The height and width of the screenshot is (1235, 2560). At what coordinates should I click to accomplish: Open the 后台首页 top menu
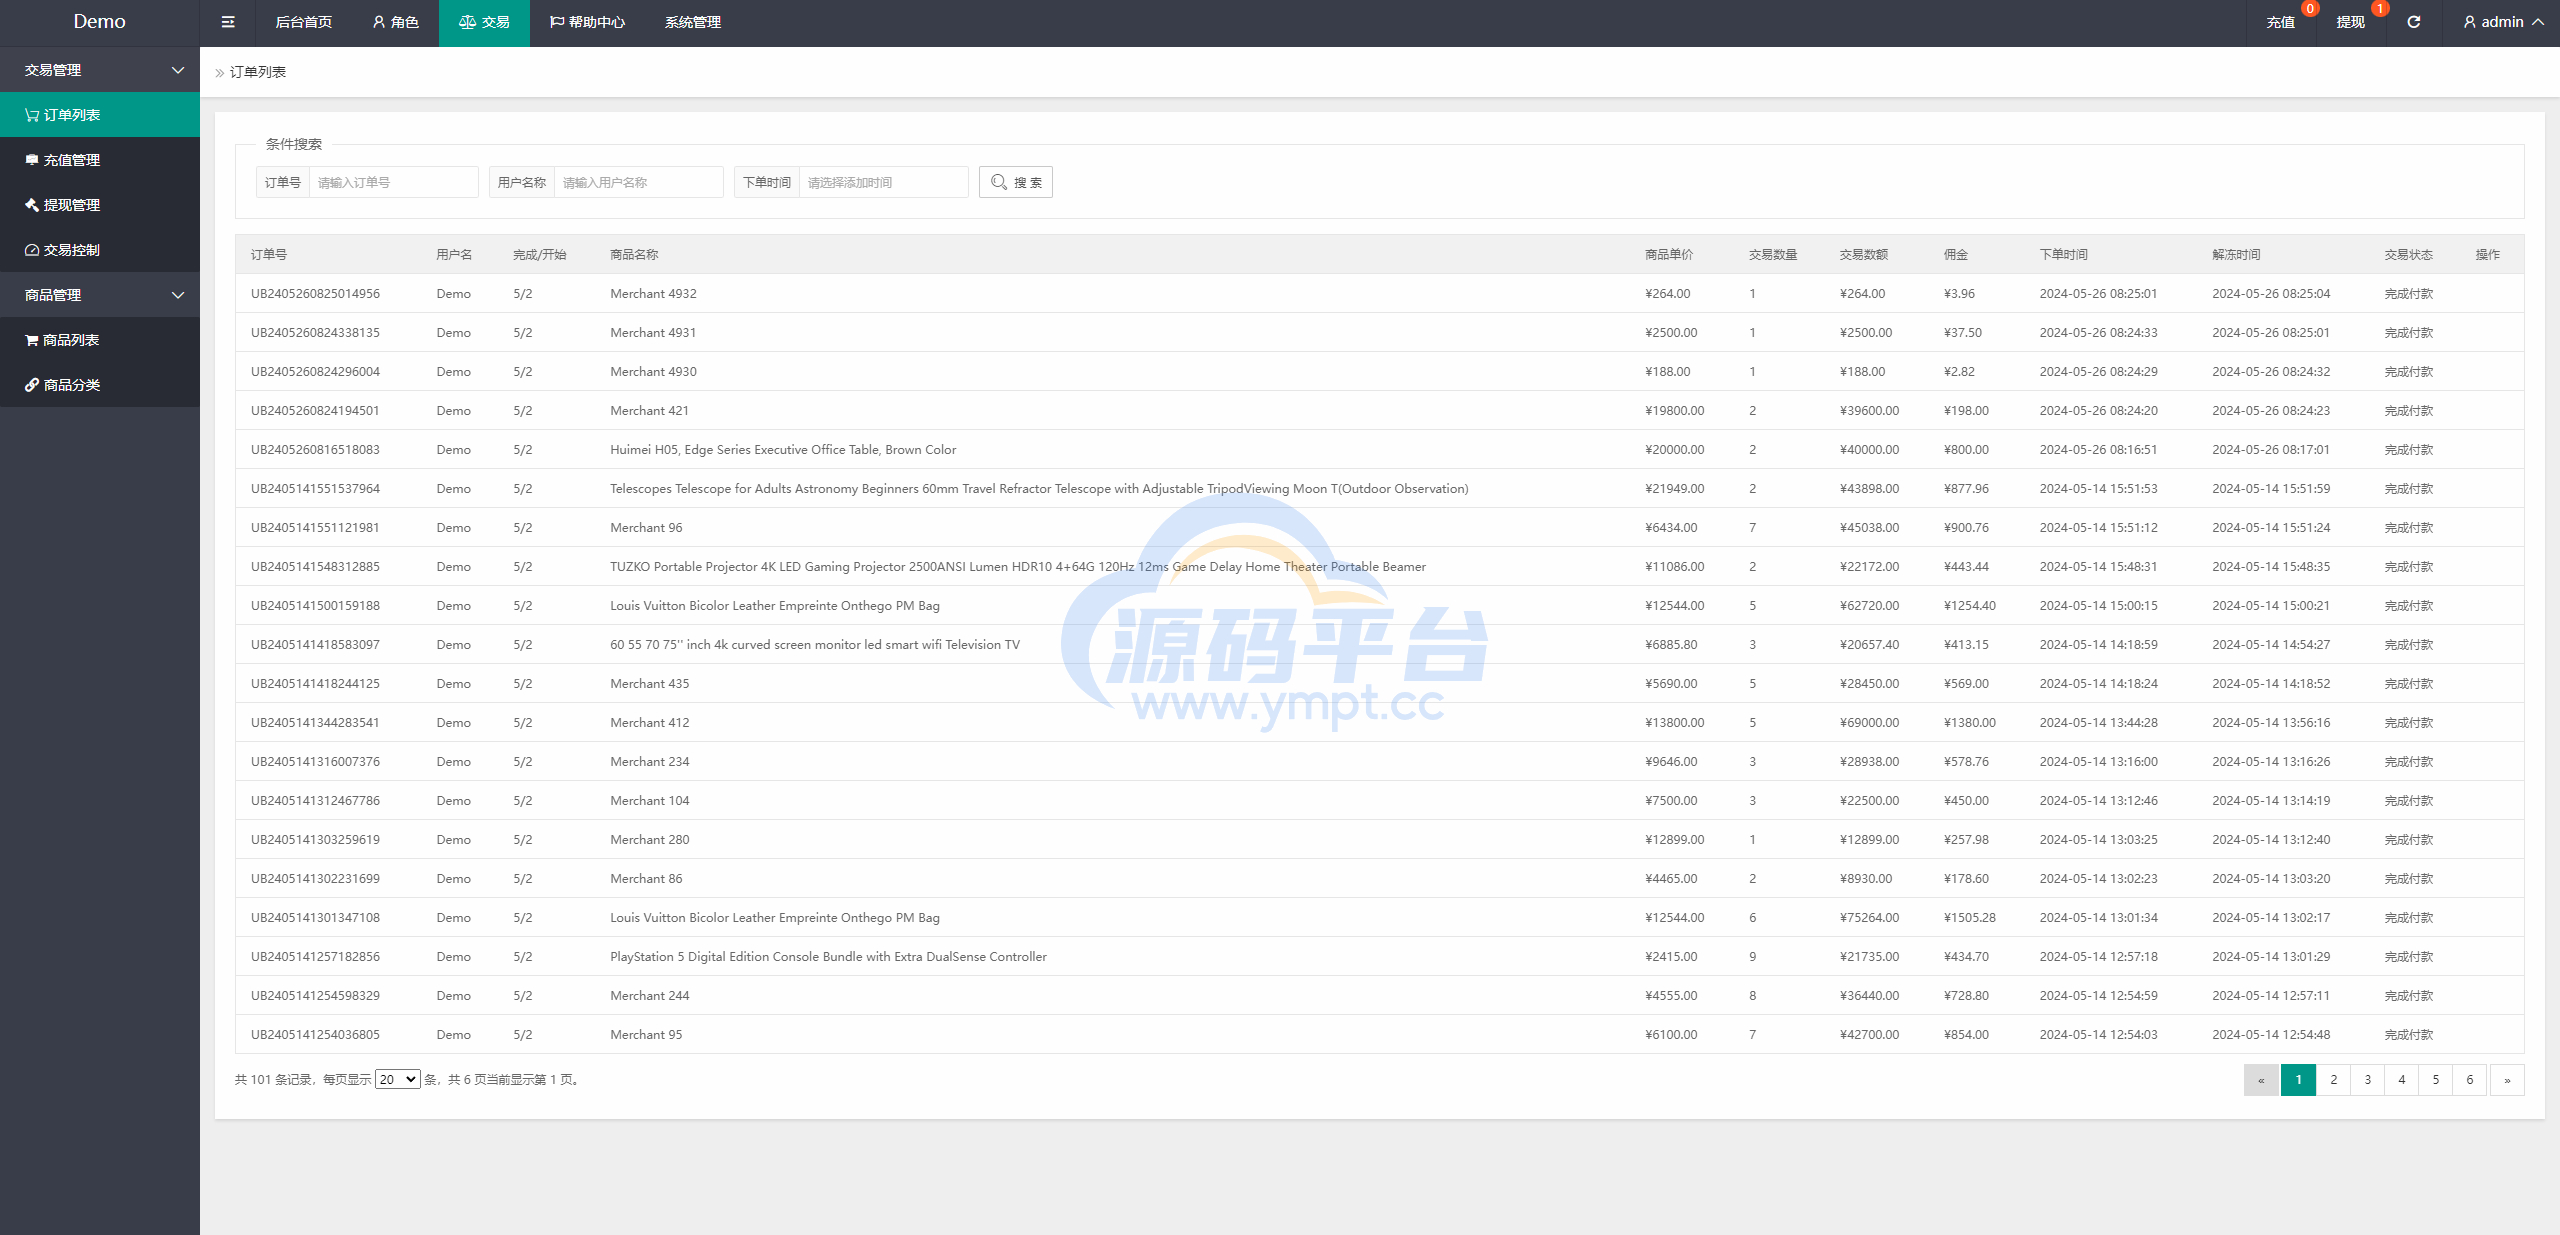tap(303, 22)
